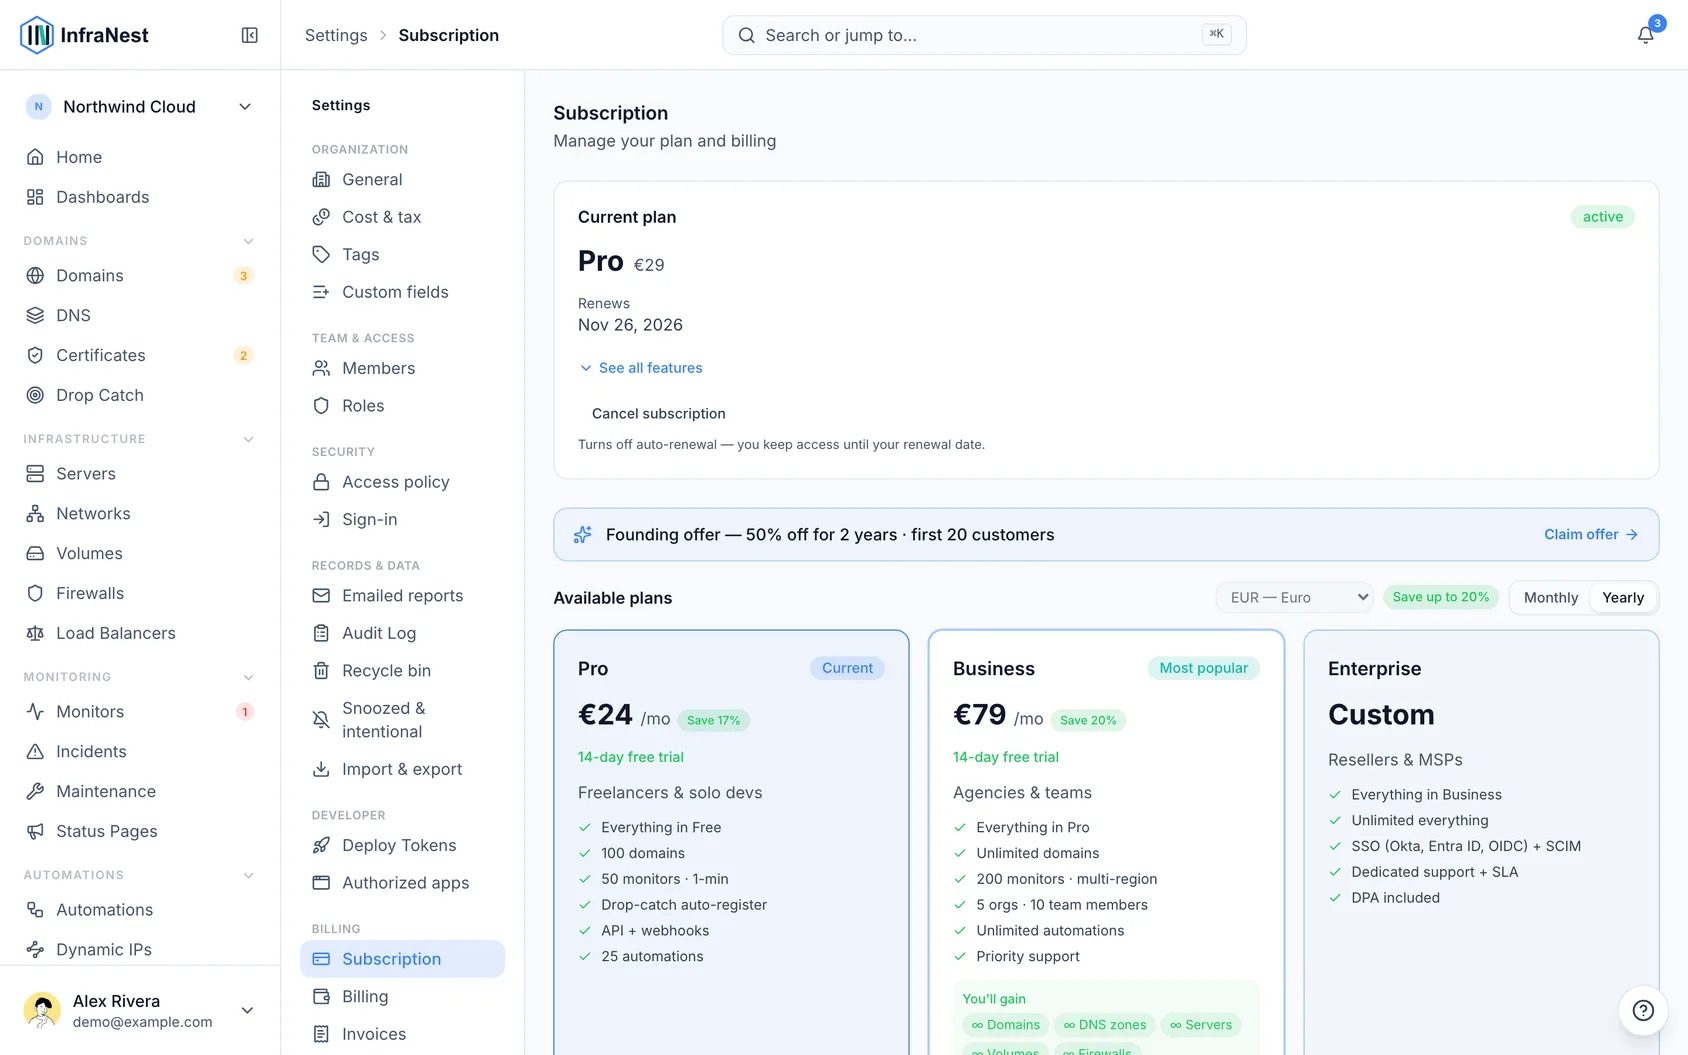The height and width of the screenshot is (1055, 1688).
Task: Open the Invoices settings page
Action: [x=402, y=1034]
